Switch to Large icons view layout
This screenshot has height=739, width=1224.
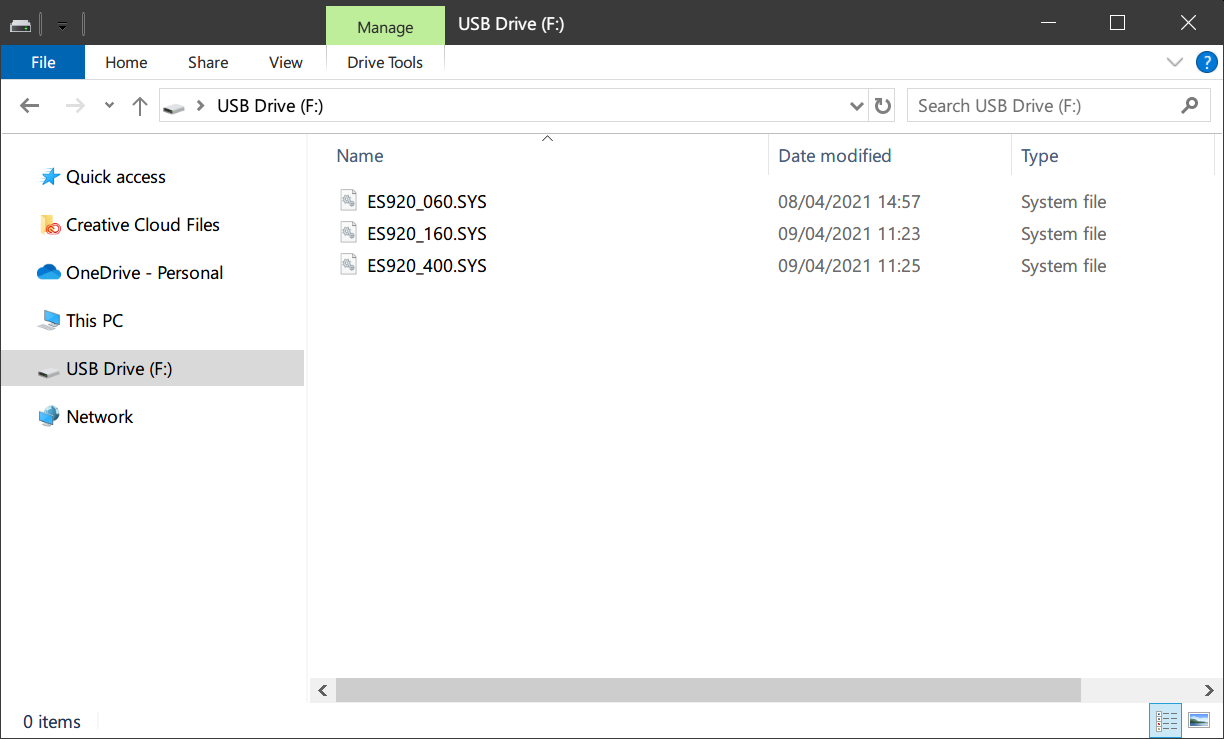[1198, 720]
